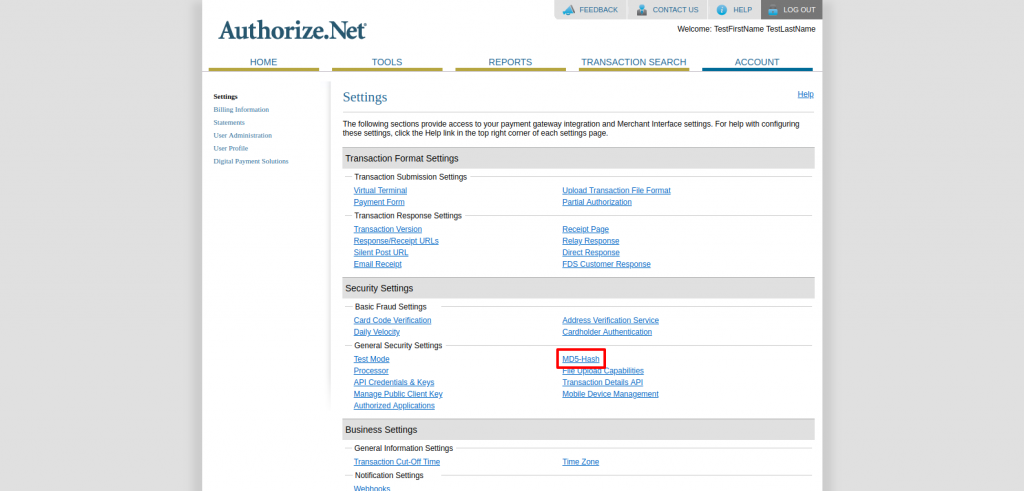Select the ACCOUNT tab
The height and width of the screenshot is (491, 1024).
point(757,63)
